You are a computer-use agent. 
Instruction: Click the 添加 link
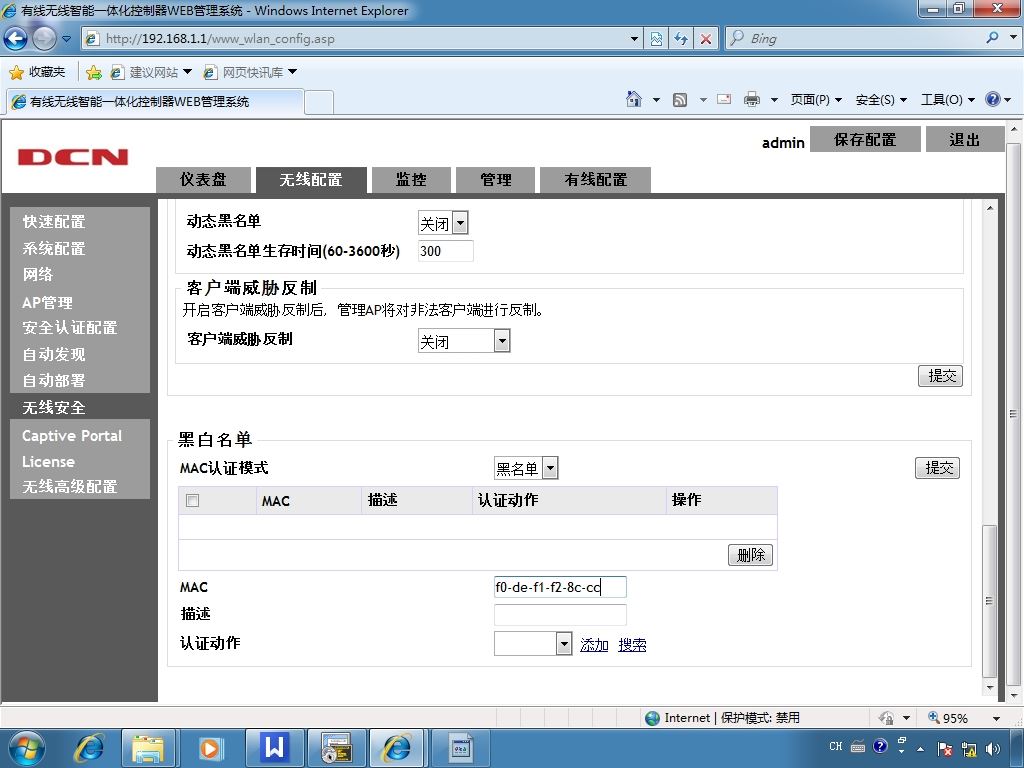[x=594, y=645]
